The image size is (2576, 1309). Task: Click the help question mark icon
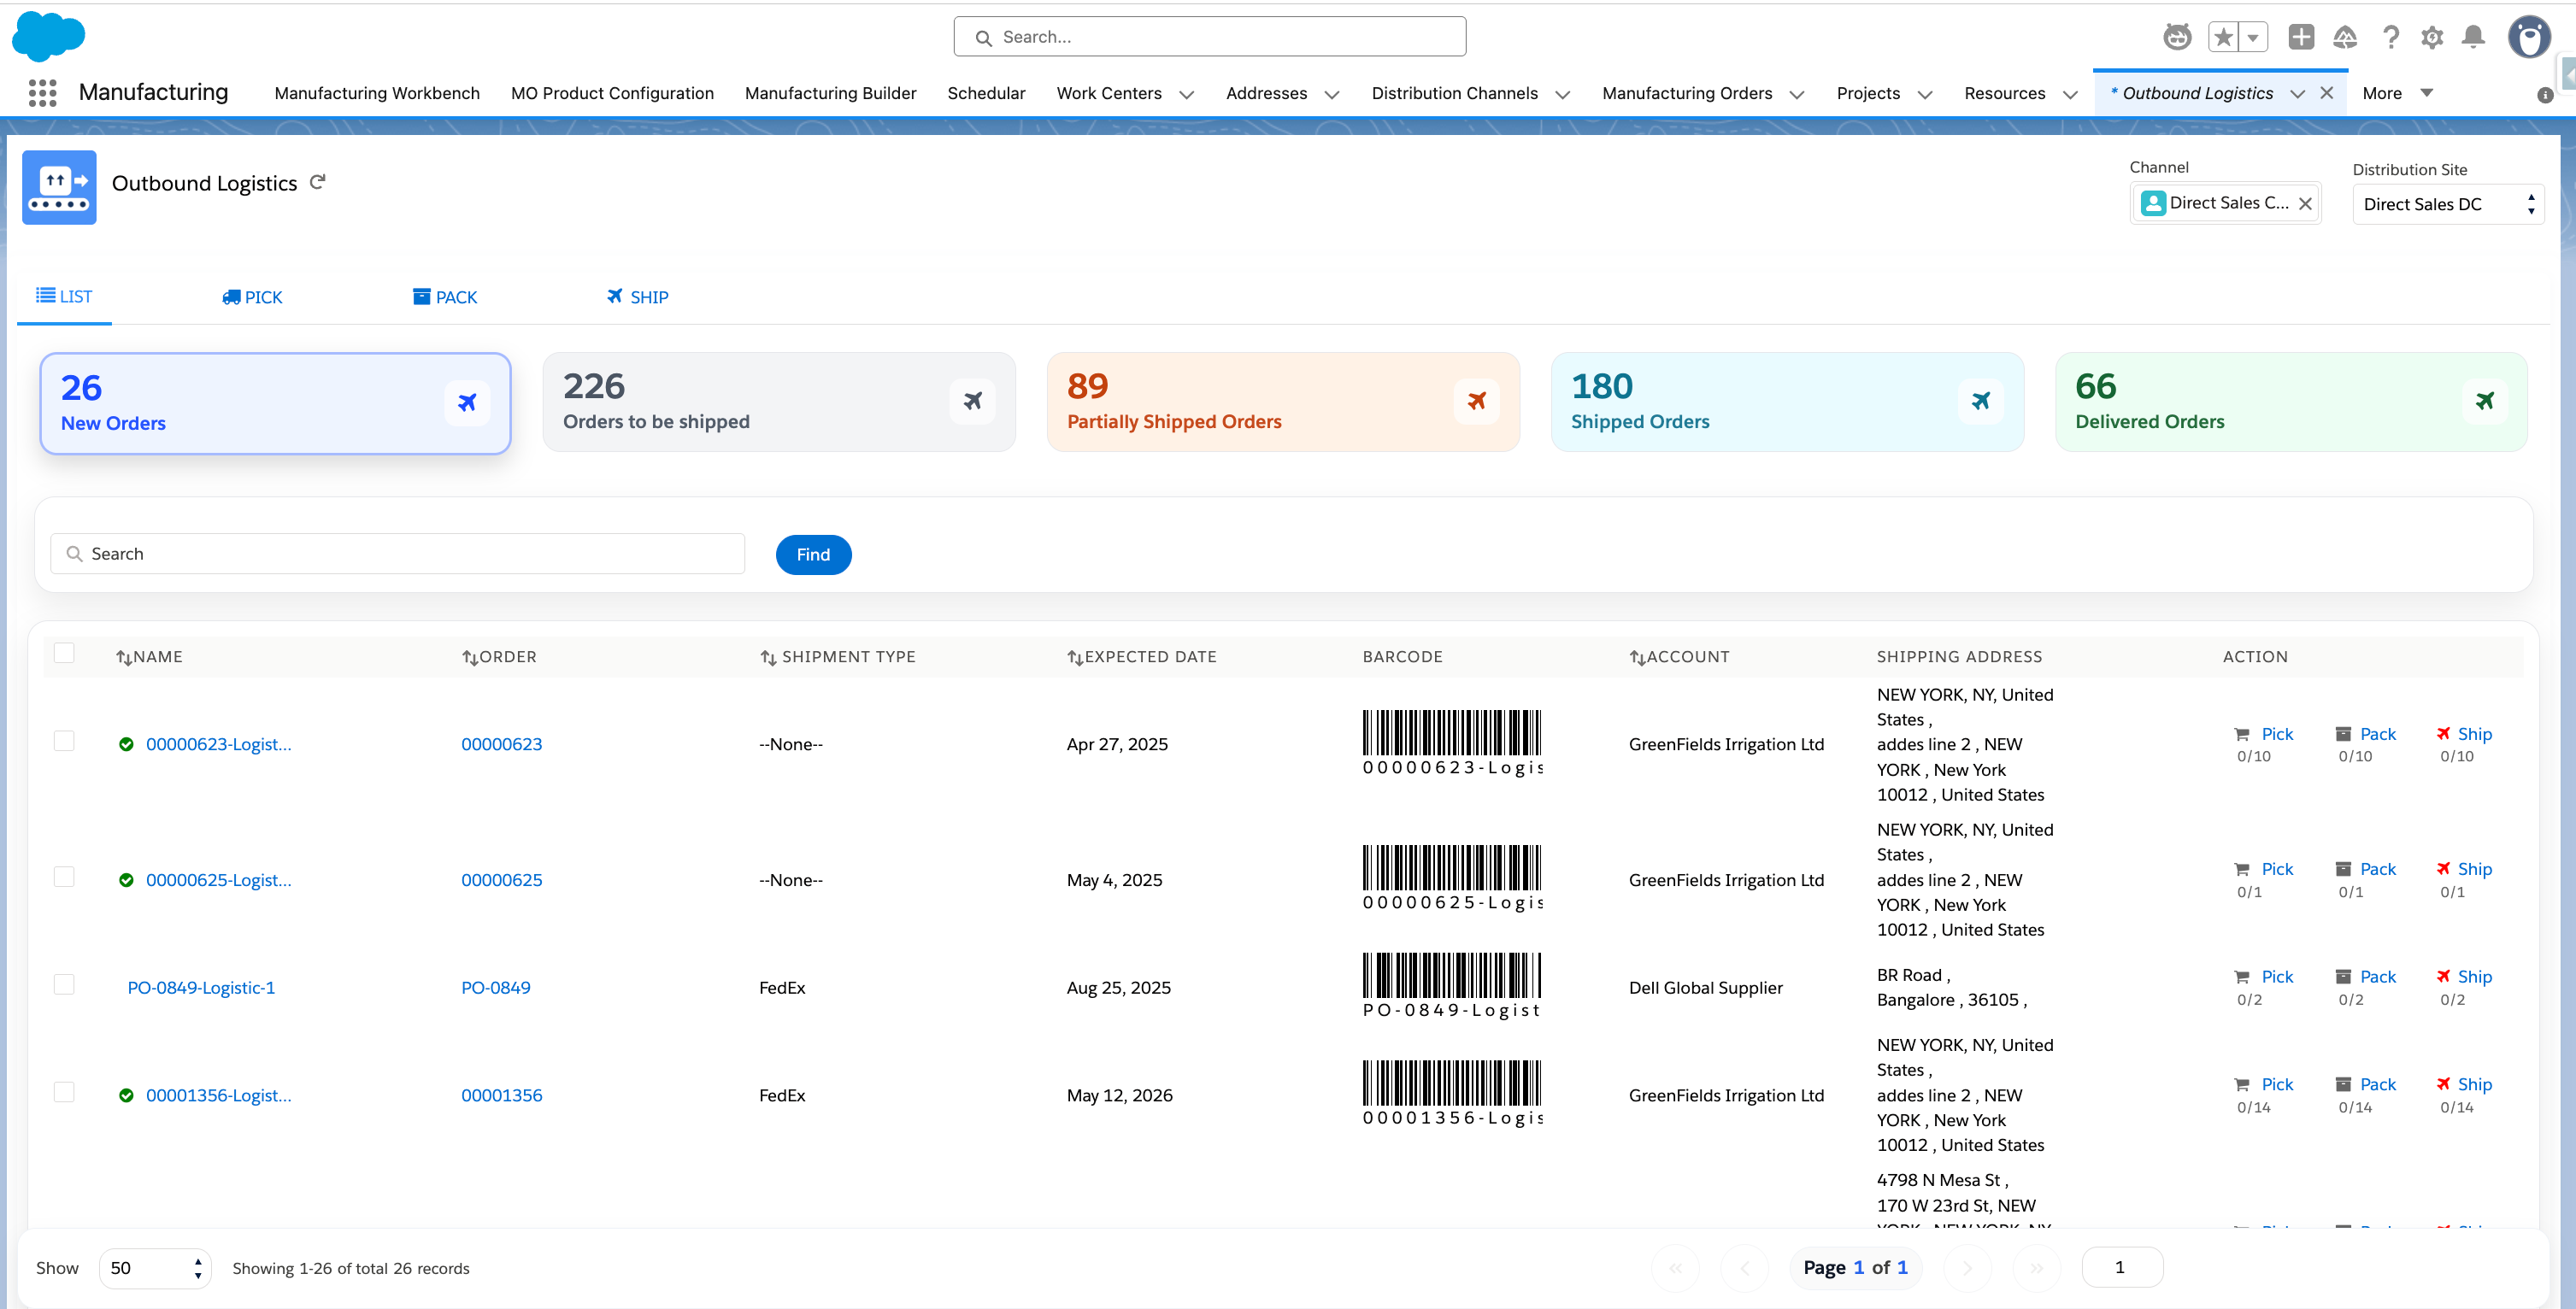[x=2391, y=37]
